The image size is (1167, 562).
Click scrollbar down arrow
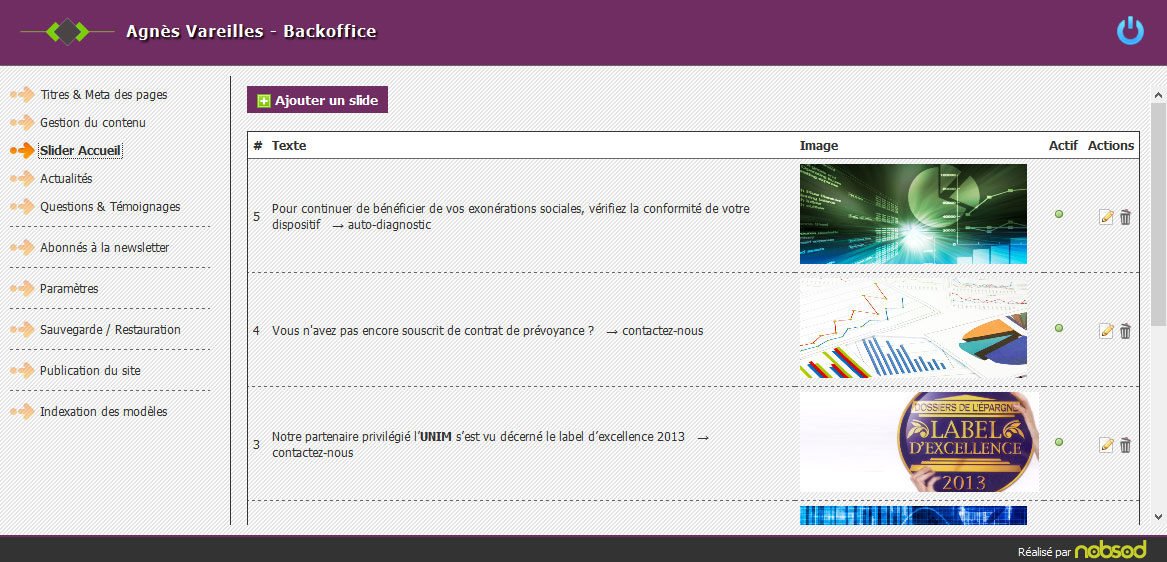pyautogui.click(x=1158, y=516)
